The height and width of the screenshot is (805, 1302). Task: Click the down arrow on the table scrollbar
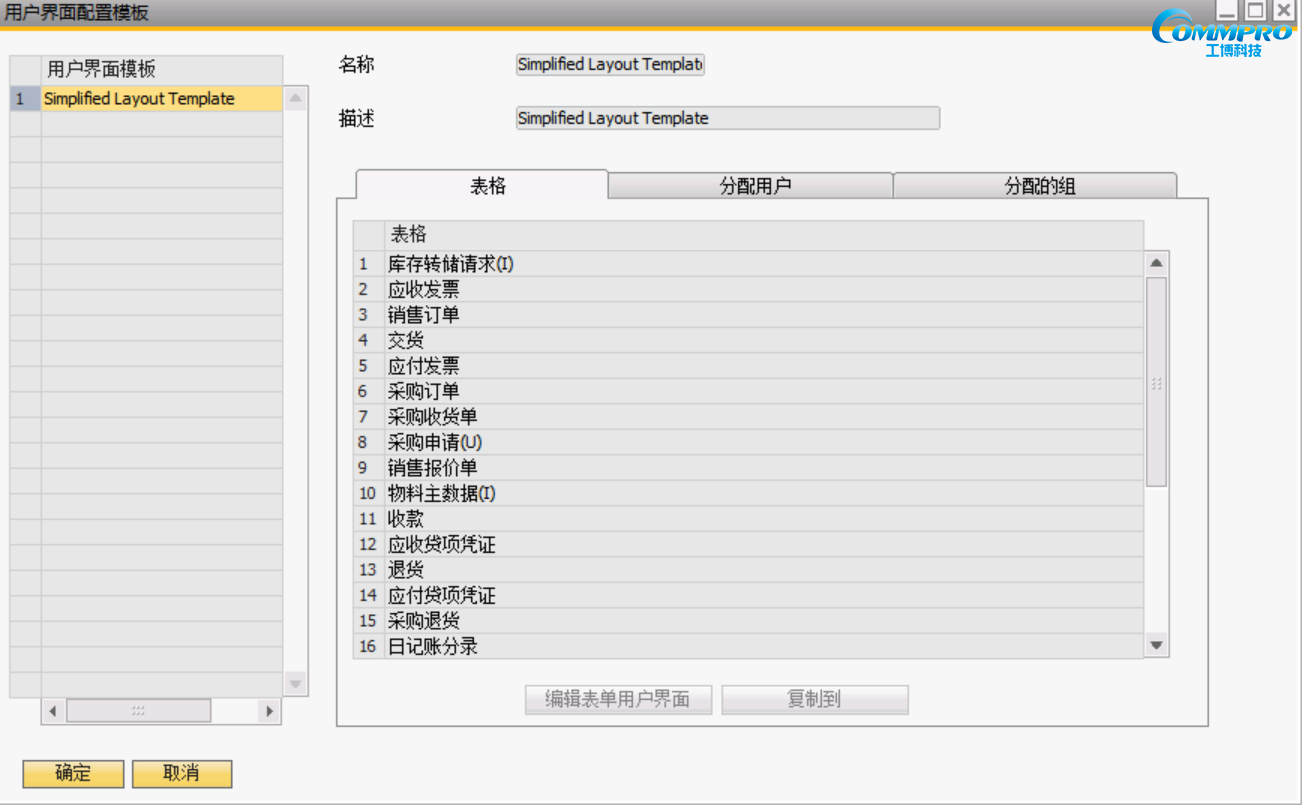pos(1155,646)
